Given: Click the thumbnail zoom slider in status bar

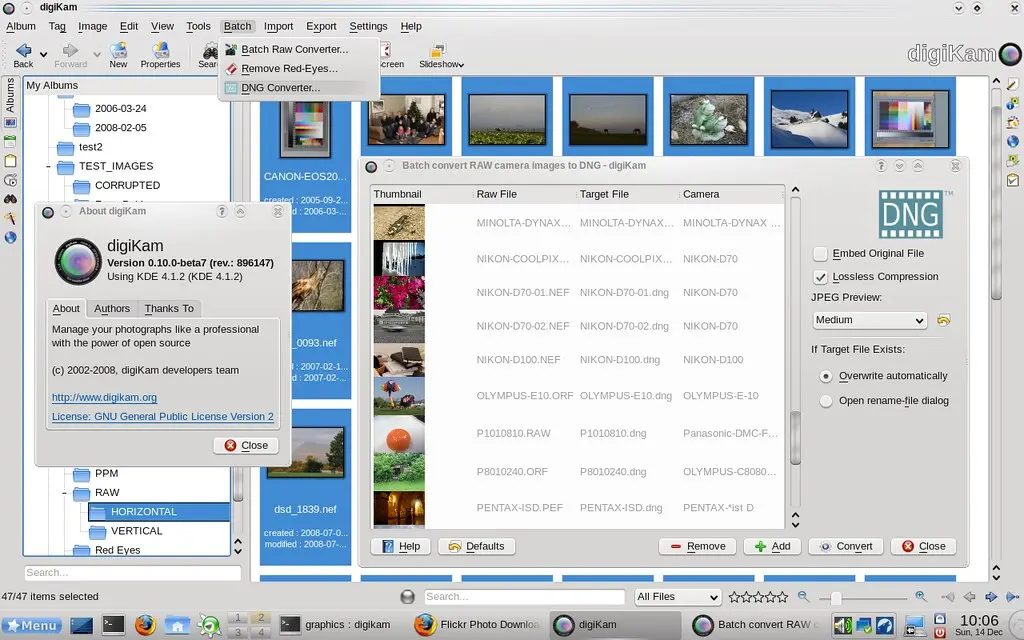Looking at the screenshot, I should (x=836, y=596).
